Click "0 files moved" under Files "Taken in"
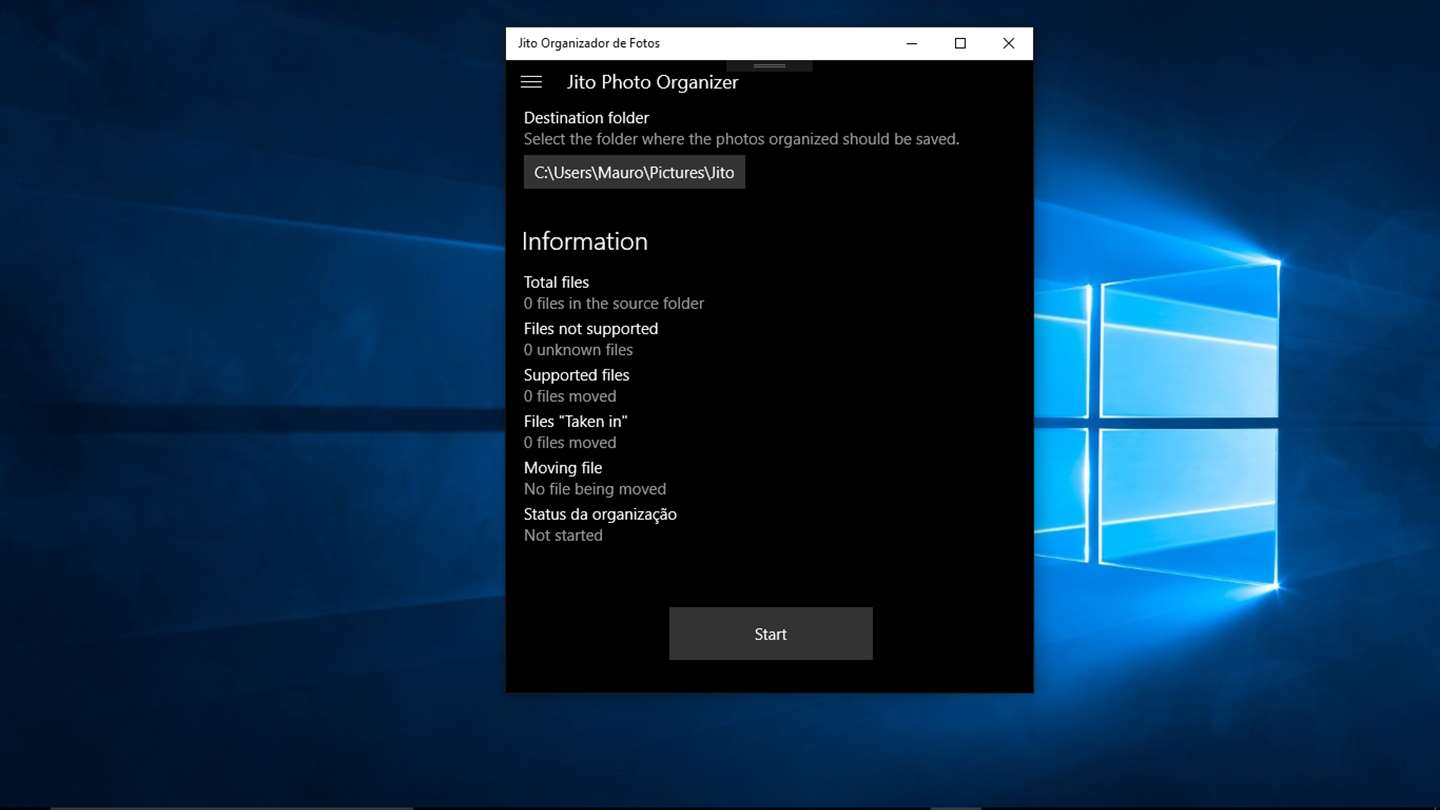This screenshot has width=1440, height=810. (570, 442)
